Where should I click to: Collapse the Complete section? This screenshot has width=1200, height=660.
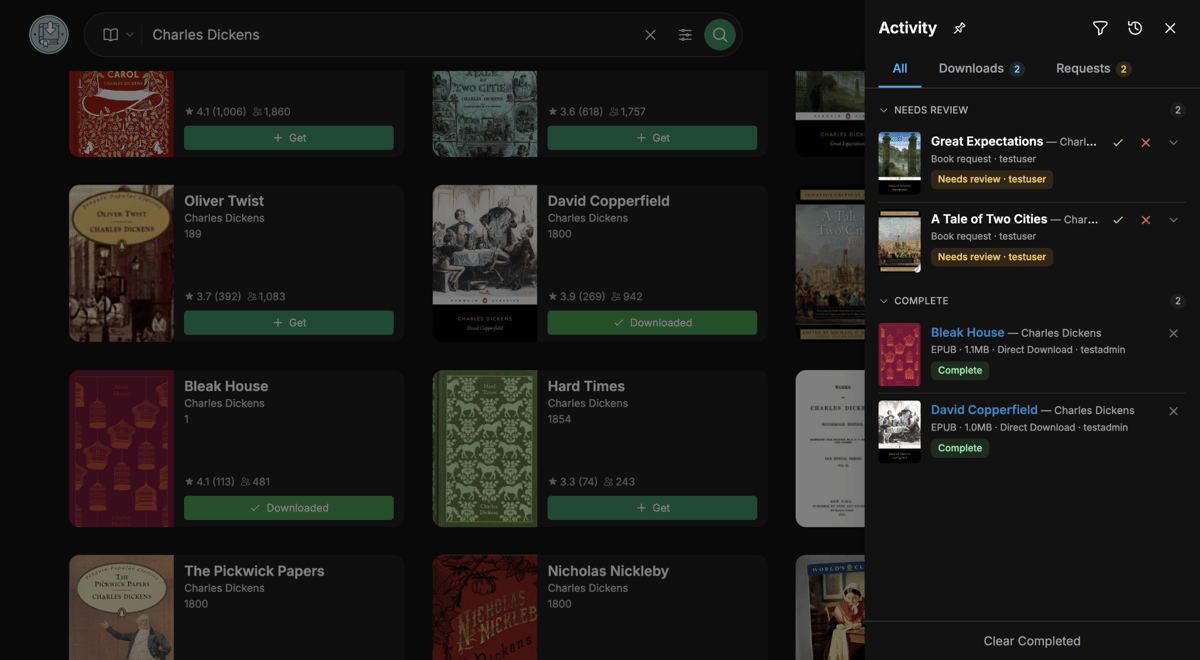(x=884, y=301)
